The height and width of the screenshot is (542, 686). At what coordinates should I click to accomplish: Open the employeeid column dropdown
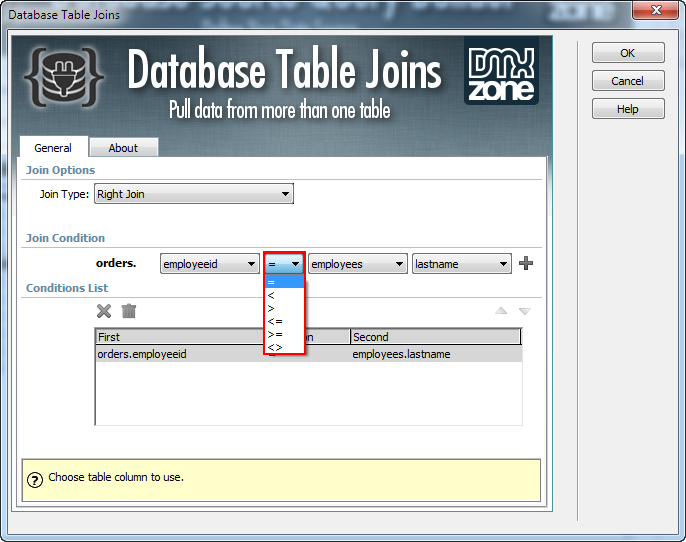(210, 264)
